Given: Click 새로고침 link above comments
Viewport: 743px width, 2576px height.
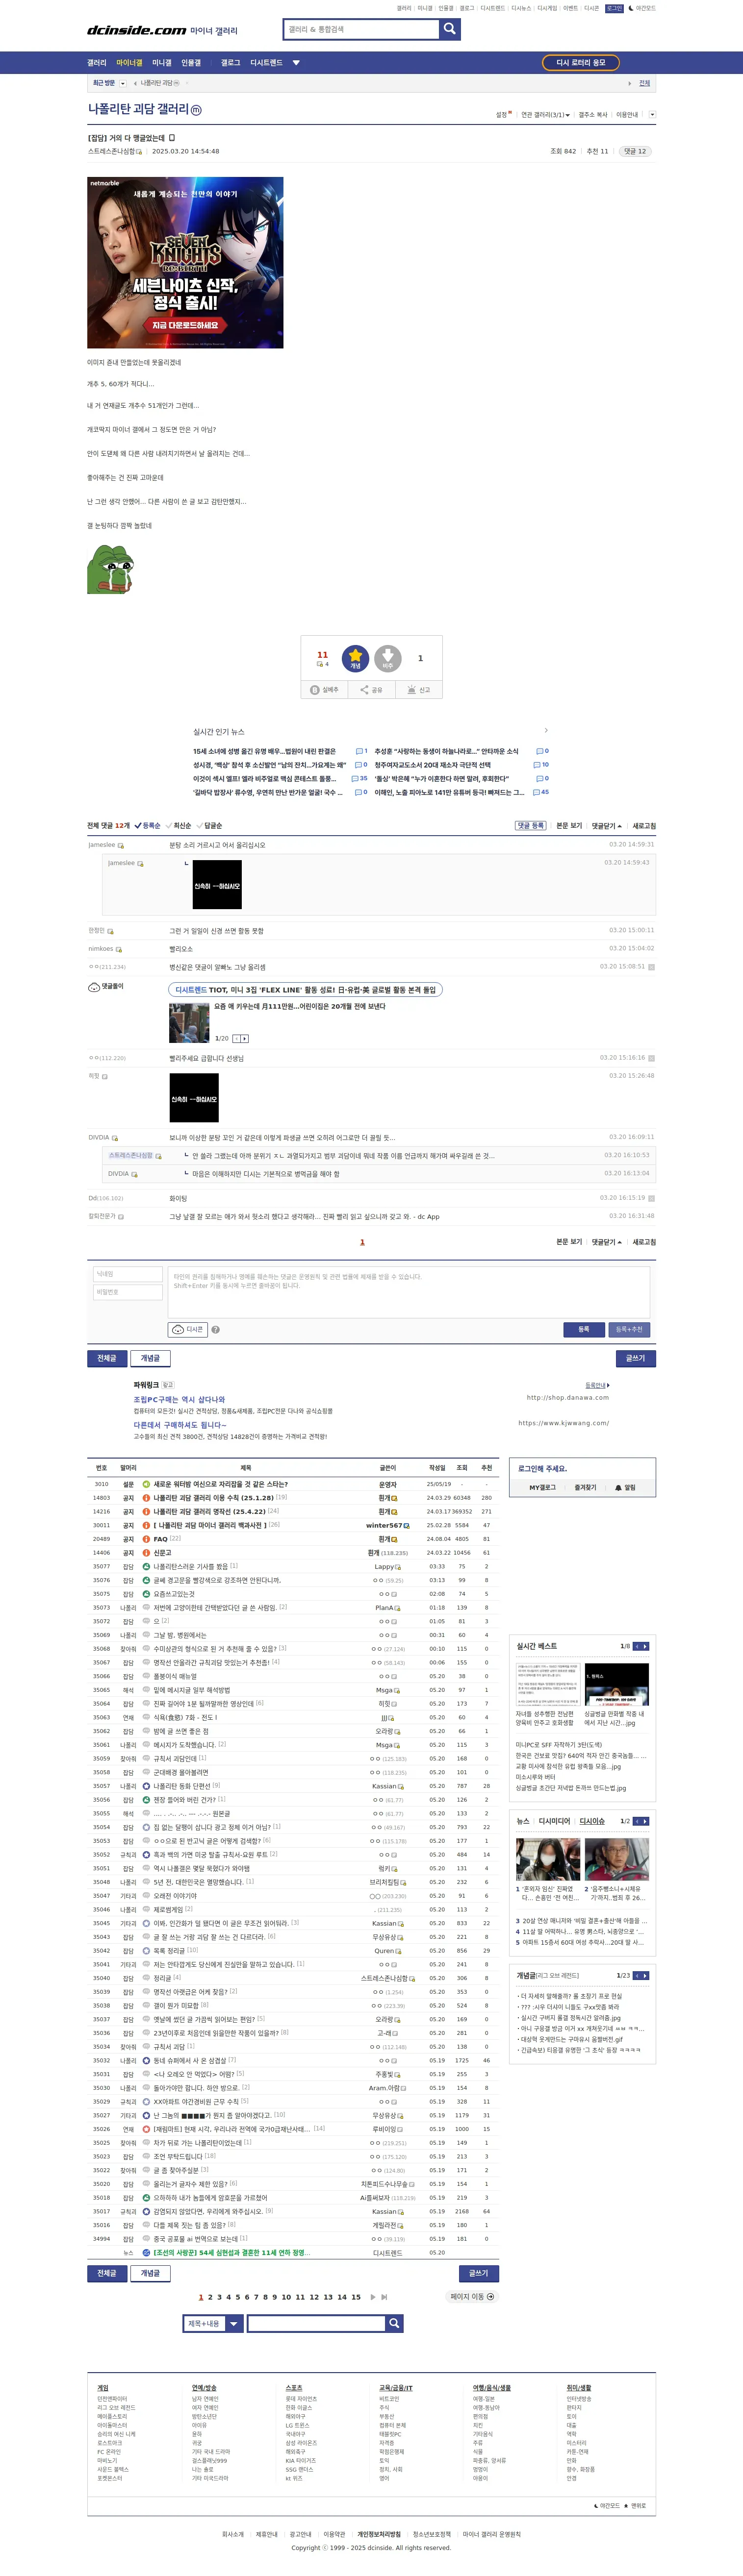Looking at the screenshot, I should (x=644, y=826).
